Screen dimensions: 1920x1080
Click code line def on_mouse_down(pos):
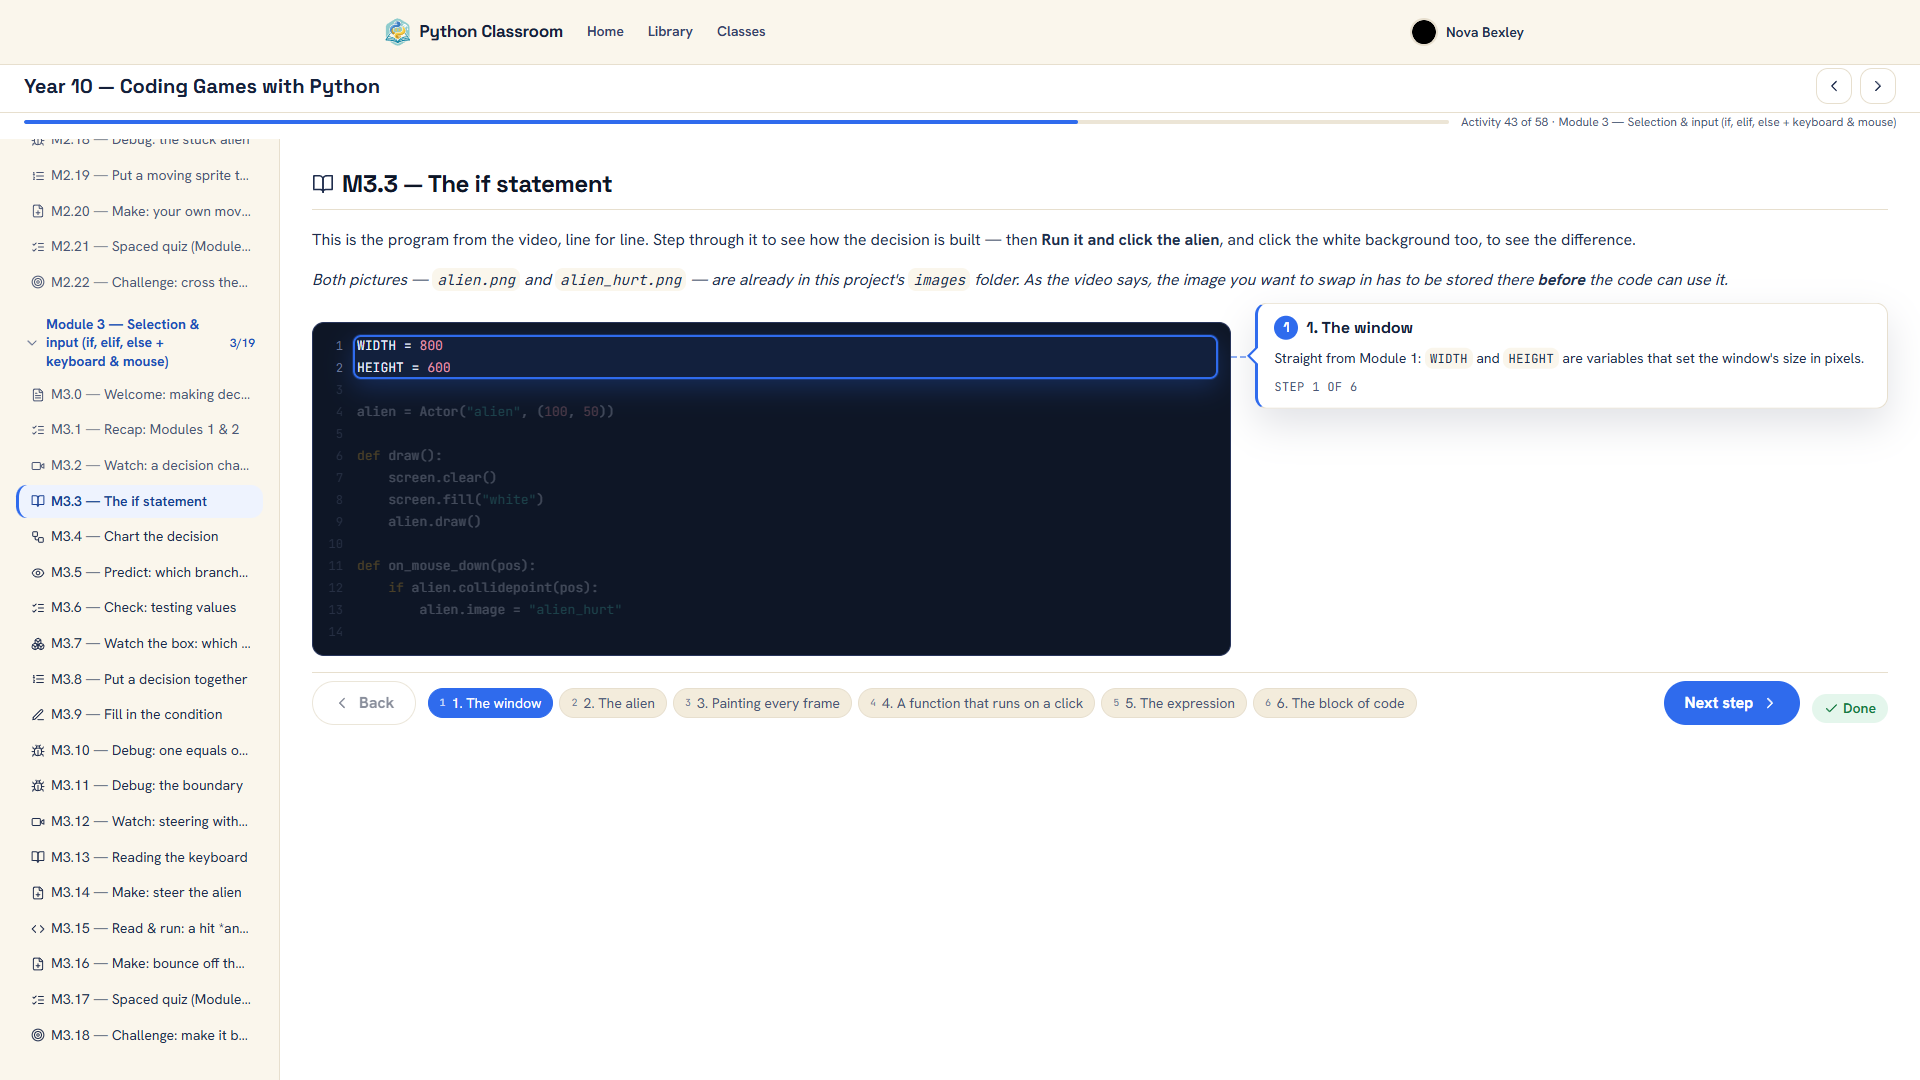click(x=446, y=566)
